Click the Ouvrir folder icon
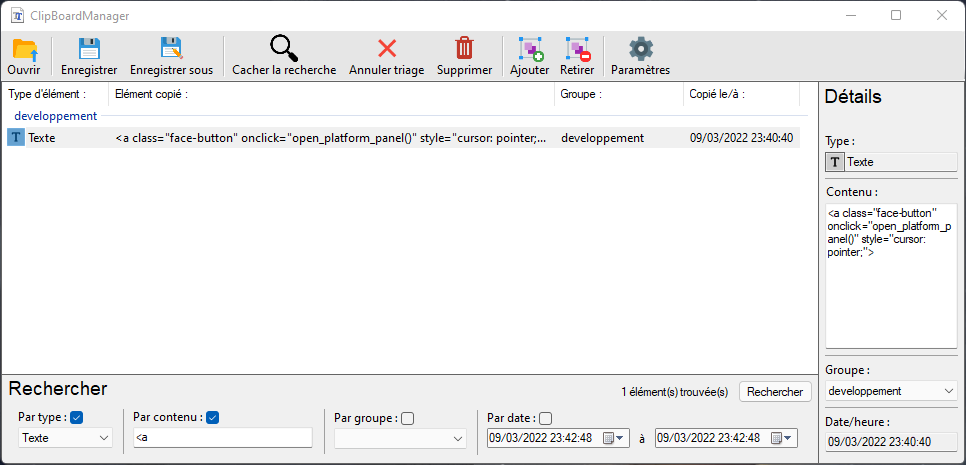Screen dimensions: 966x465 click(x=24, y=50)
